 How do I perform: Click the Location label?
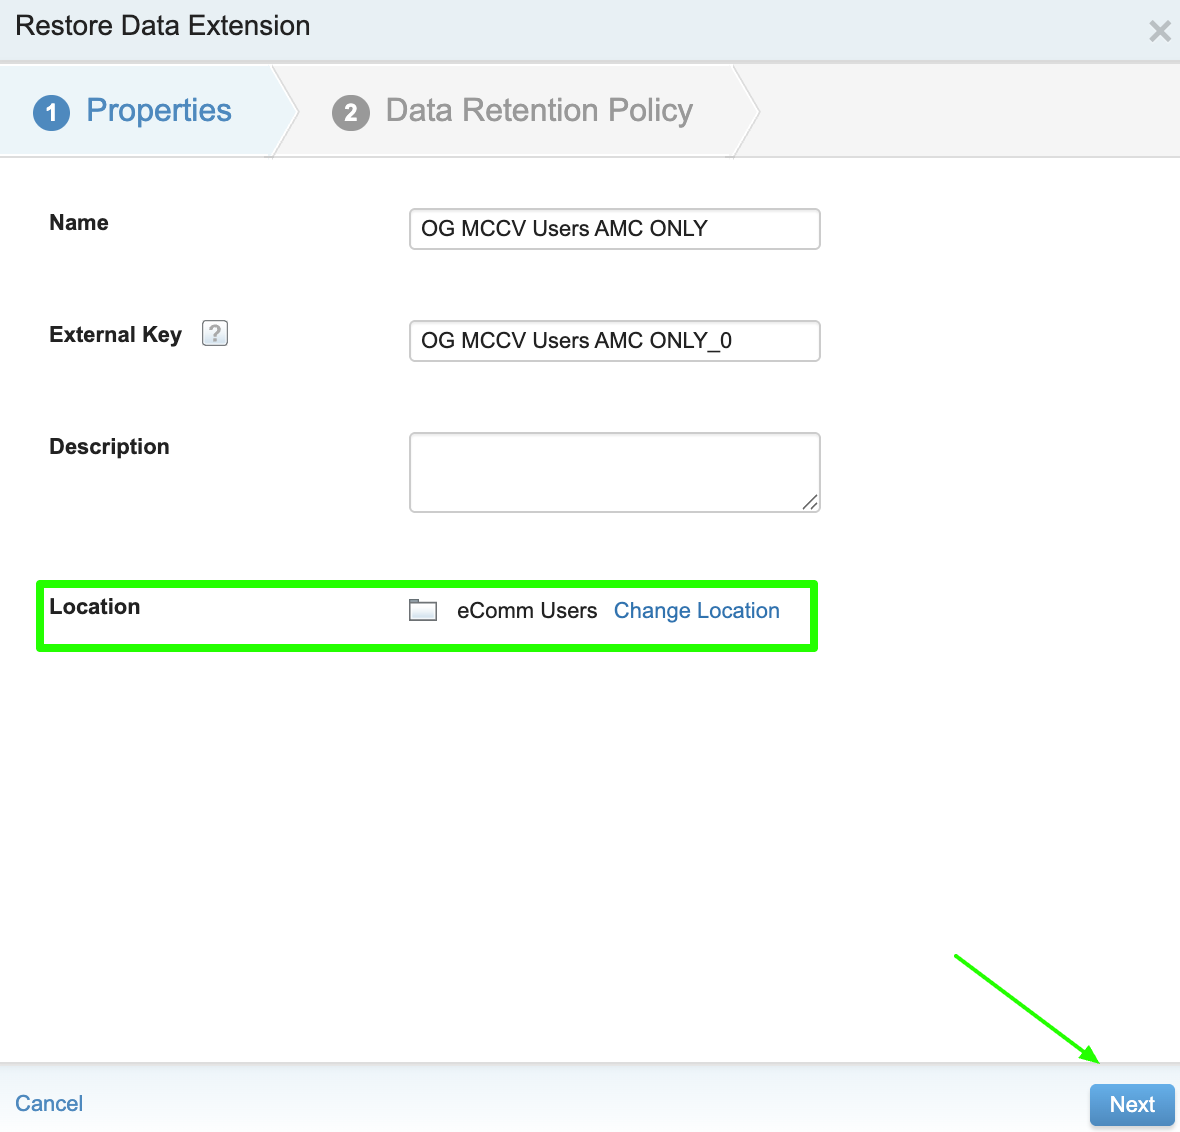pos(95,607)
